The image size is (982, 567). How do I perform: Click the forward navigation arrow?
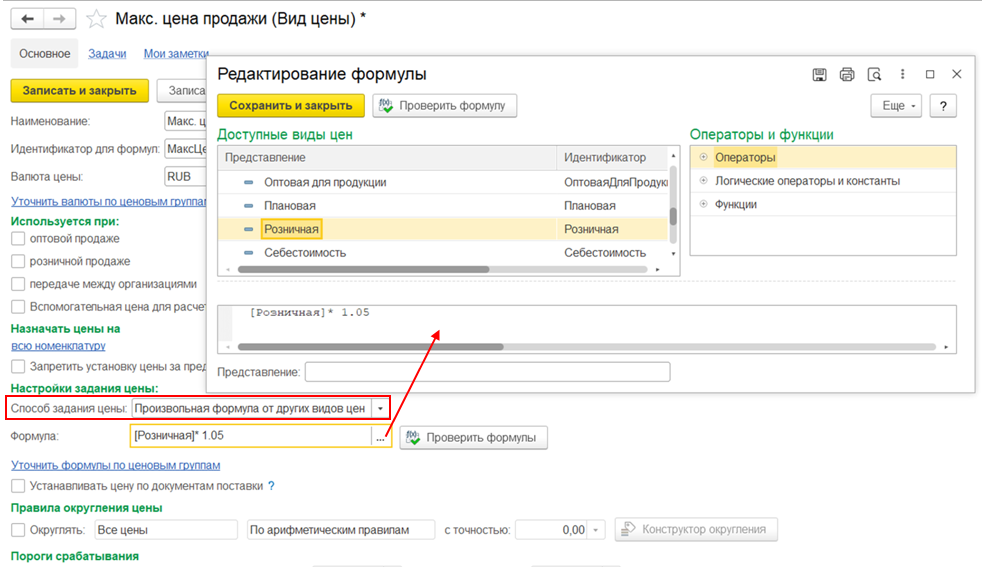click(60, 19)
